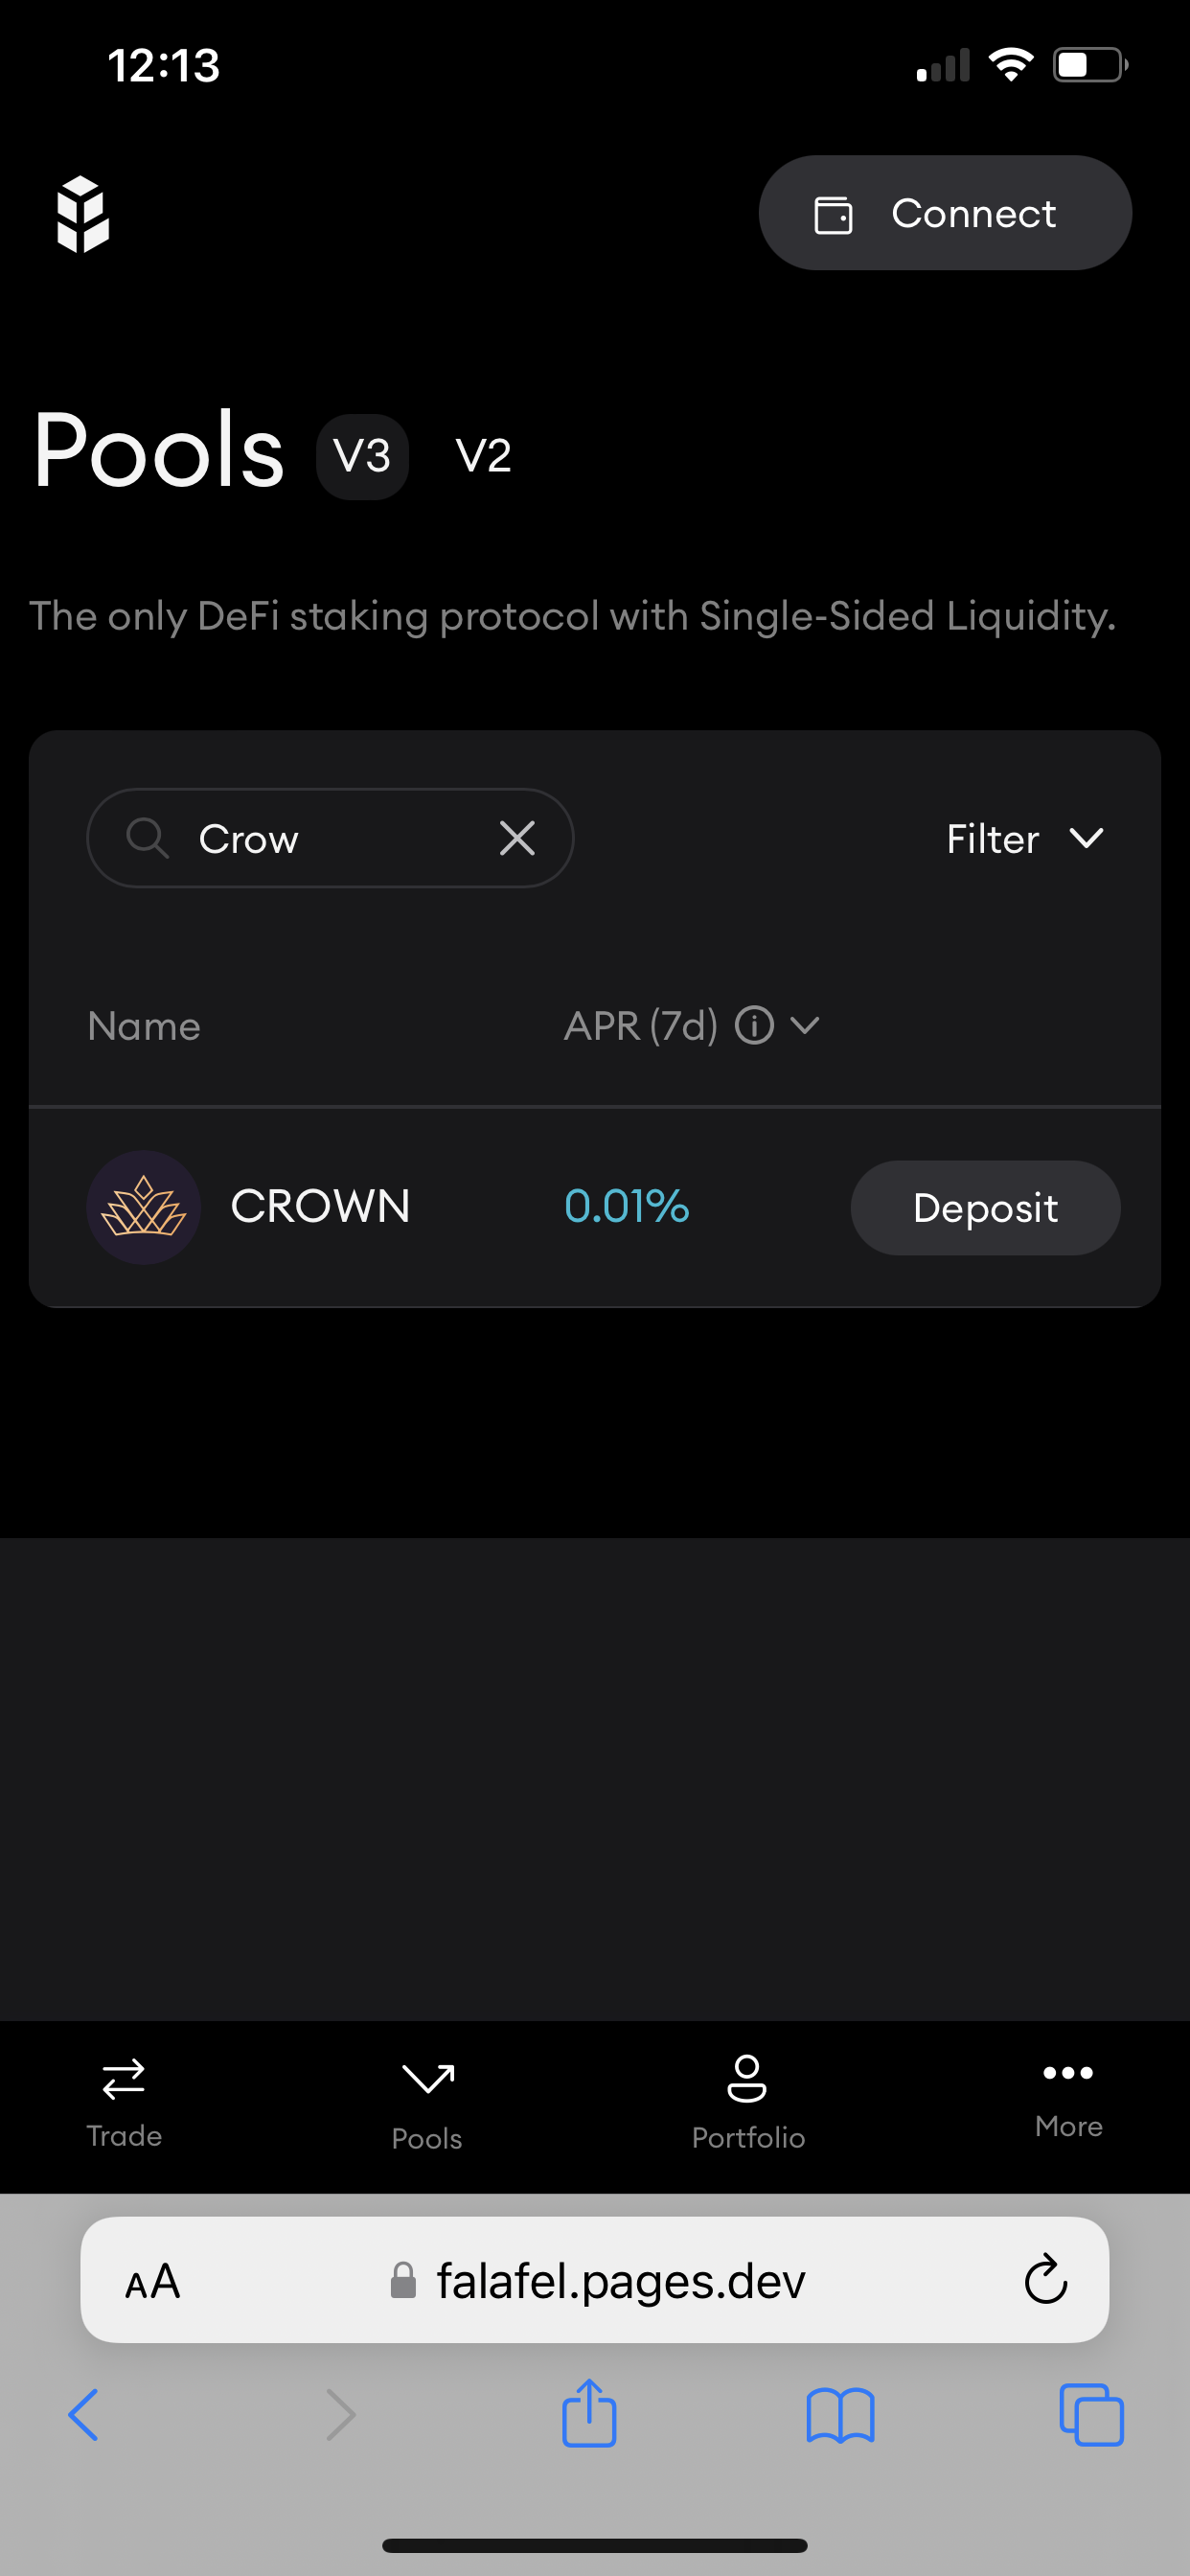1190x2576 pixels.
Task: Tap the More options icon
Action: point(1068,2073)
